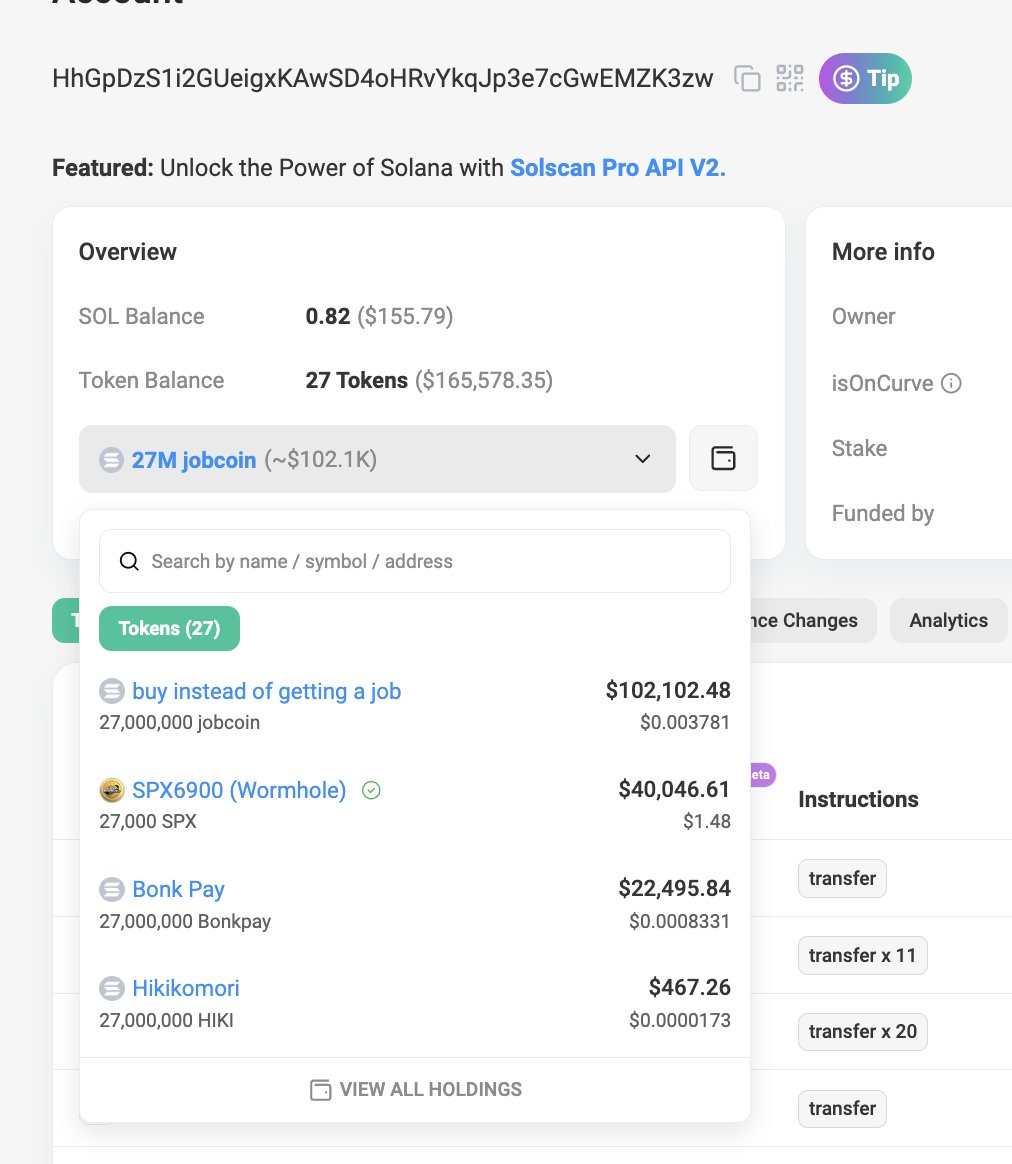The height and width of the screenshot is (1164, 1012).
Task: Click the Tip button
Action: point(865,78)
